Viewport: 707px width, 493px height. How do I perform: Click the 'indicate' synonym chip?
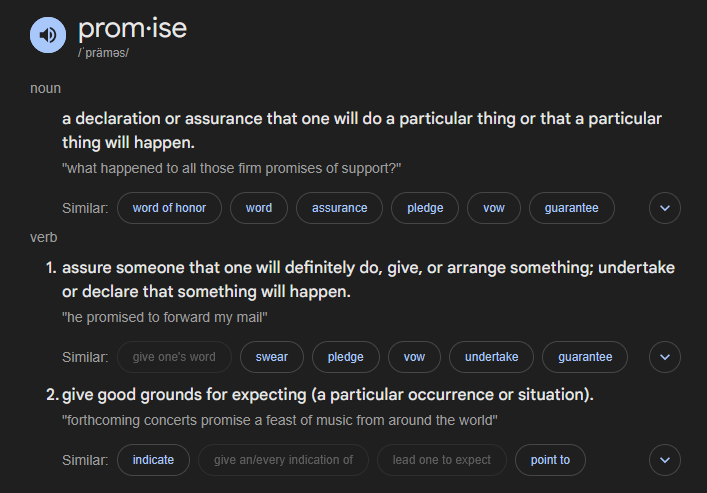click(153, 460)
